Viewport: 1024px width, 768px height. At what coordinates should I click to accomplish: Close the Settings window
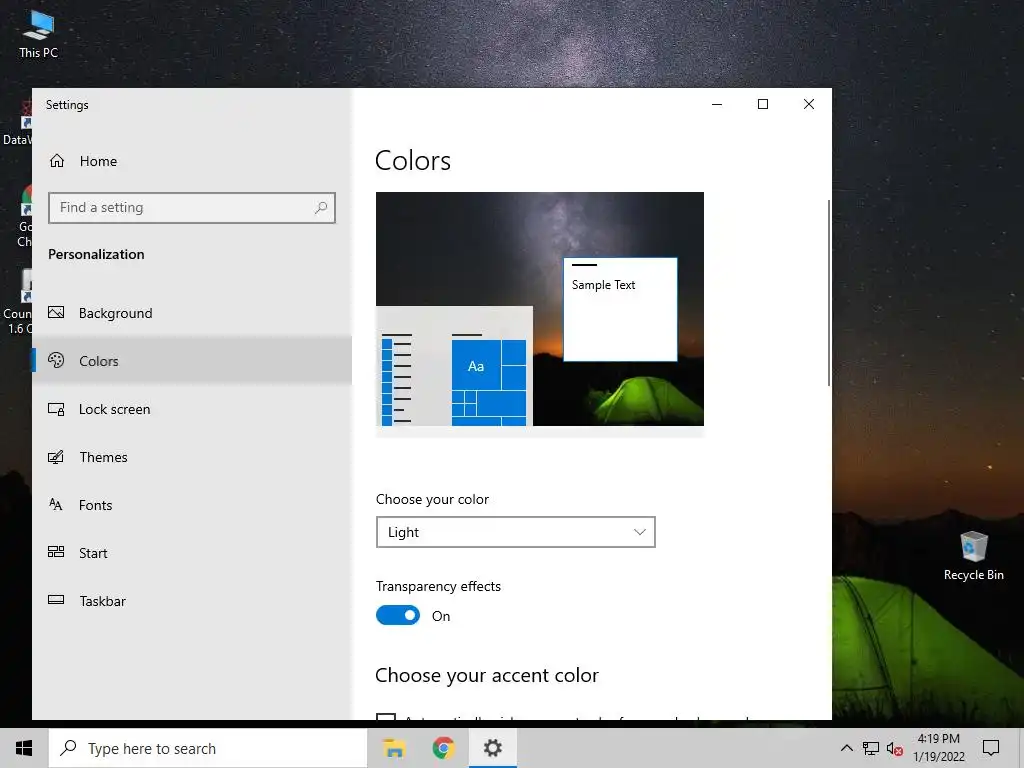[x=808, y=104]
